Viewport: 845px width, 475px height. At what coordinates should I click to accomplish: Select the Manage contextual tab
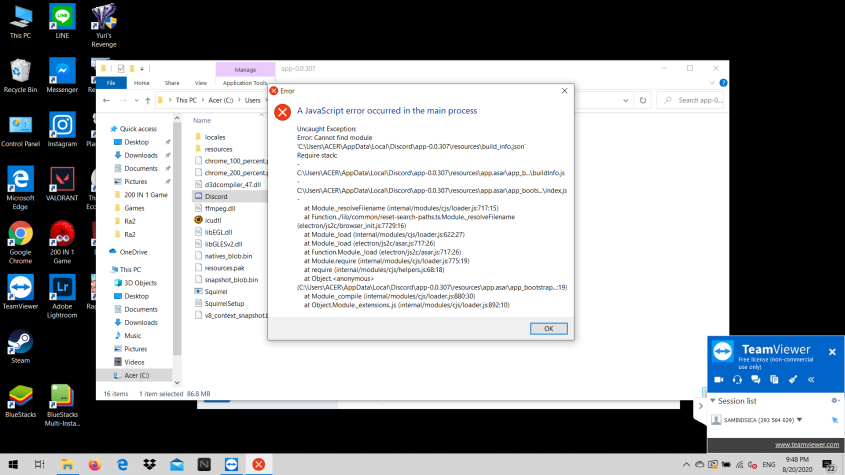245,70
